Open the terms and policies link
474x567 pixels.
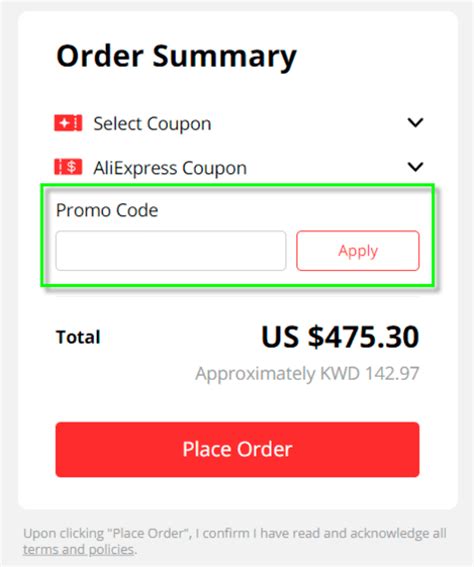[x=78, y=550]
